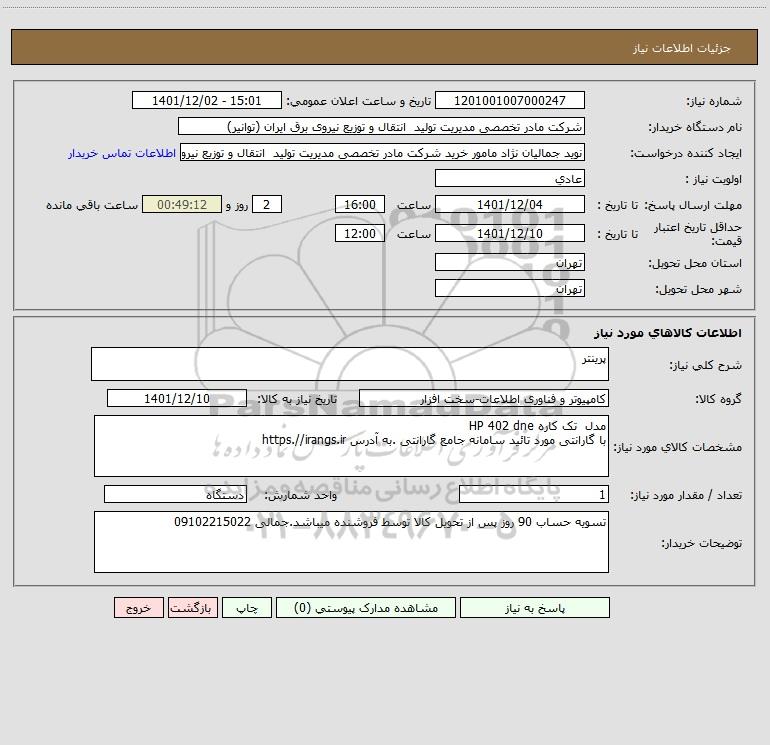Click request creator field نوید جمالیان نژاد

coord(383,153)
